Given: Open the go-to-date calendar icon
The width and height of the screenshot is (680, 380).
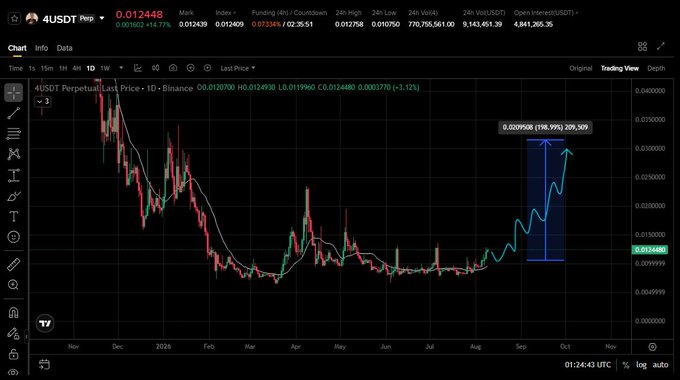Looking at the screenshot, I should 44,364.
